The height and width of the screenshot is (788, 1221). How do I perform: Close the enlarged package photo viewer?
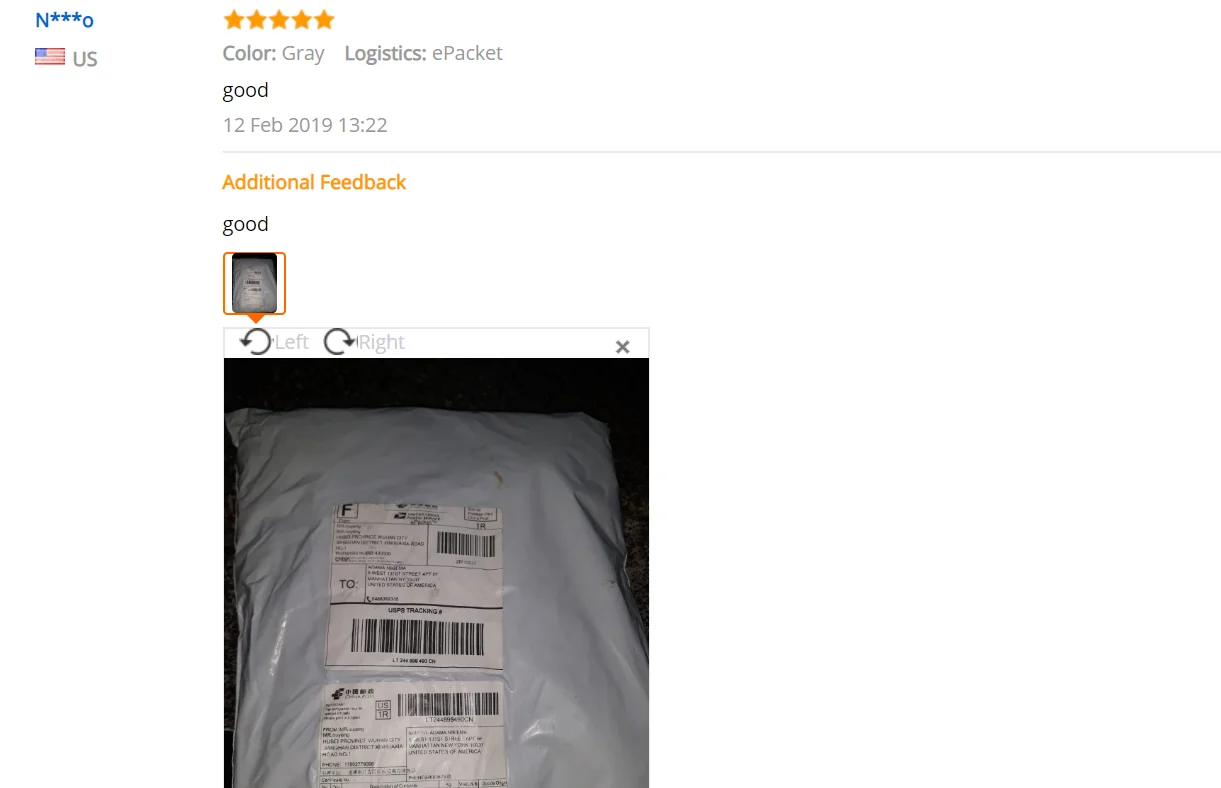(x=622, y=347)
